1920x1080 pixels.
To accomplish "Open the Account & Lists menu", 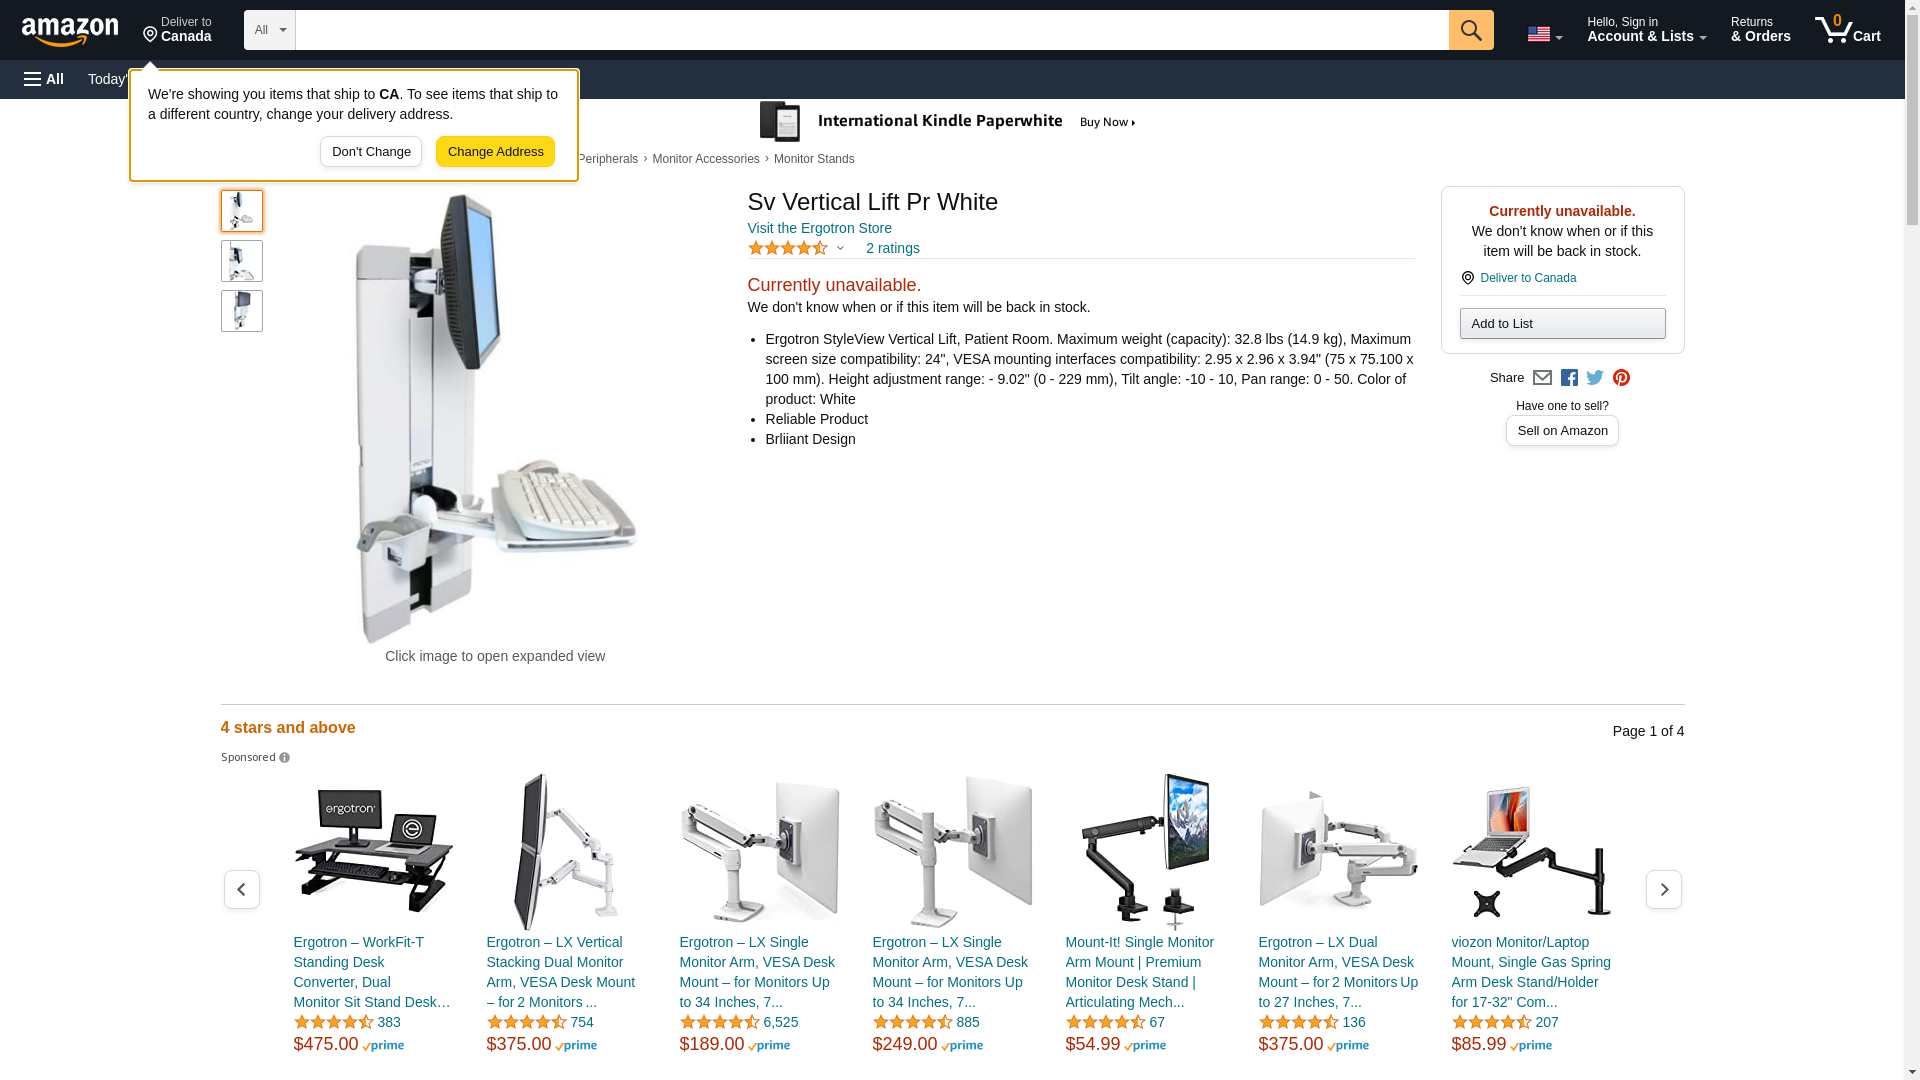I will 1646,30.
